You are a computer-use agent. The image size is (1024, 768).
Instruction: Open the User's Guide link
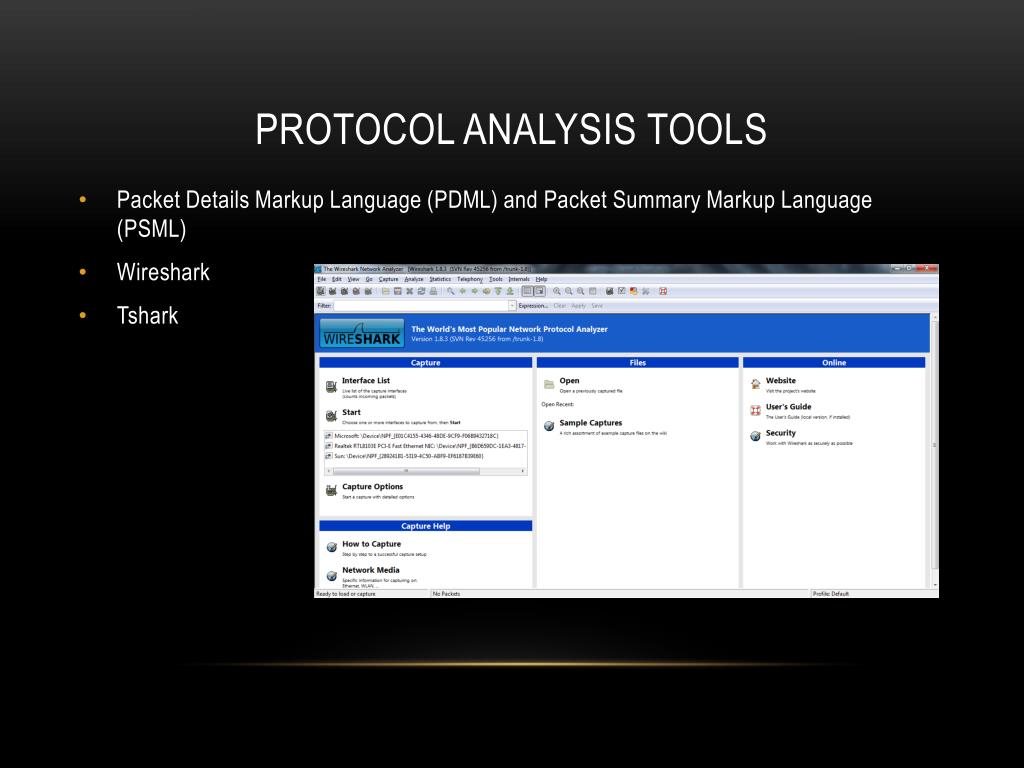(x=788, y=407)
